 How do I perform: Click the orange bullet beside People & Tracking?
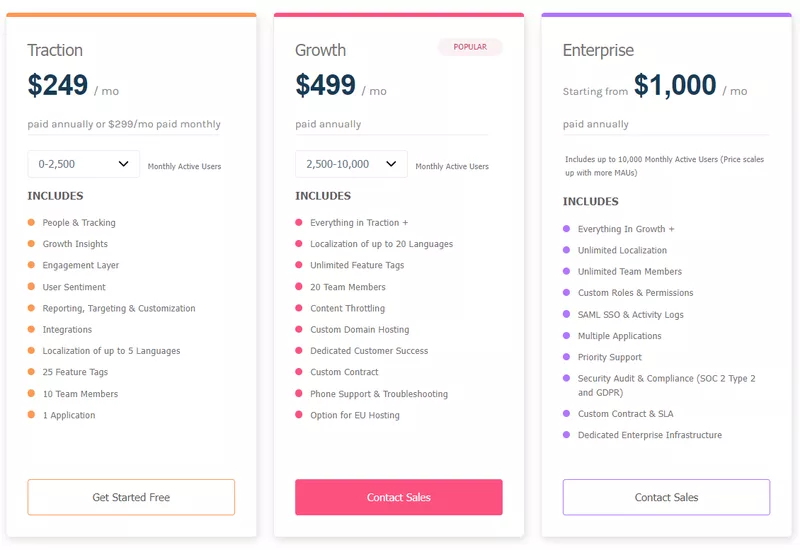point(31,222)
